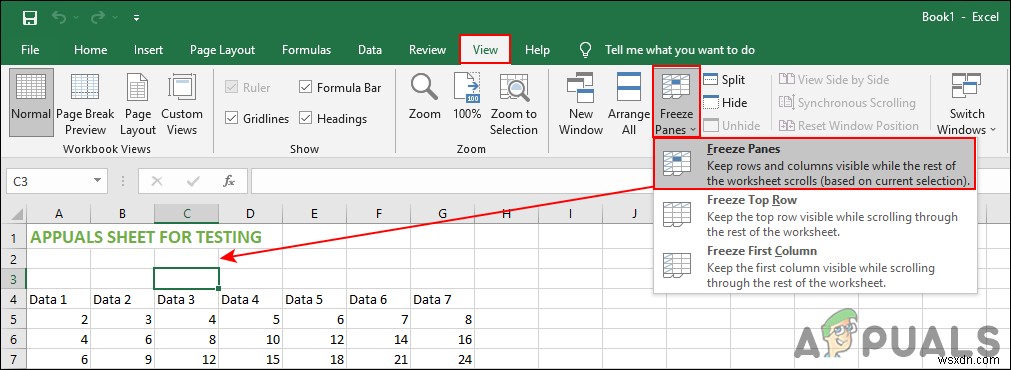Image resolution: width=1011 pixels, height=370 pixels.
Task: Open the File menu
Action: [x=30, y=50]
